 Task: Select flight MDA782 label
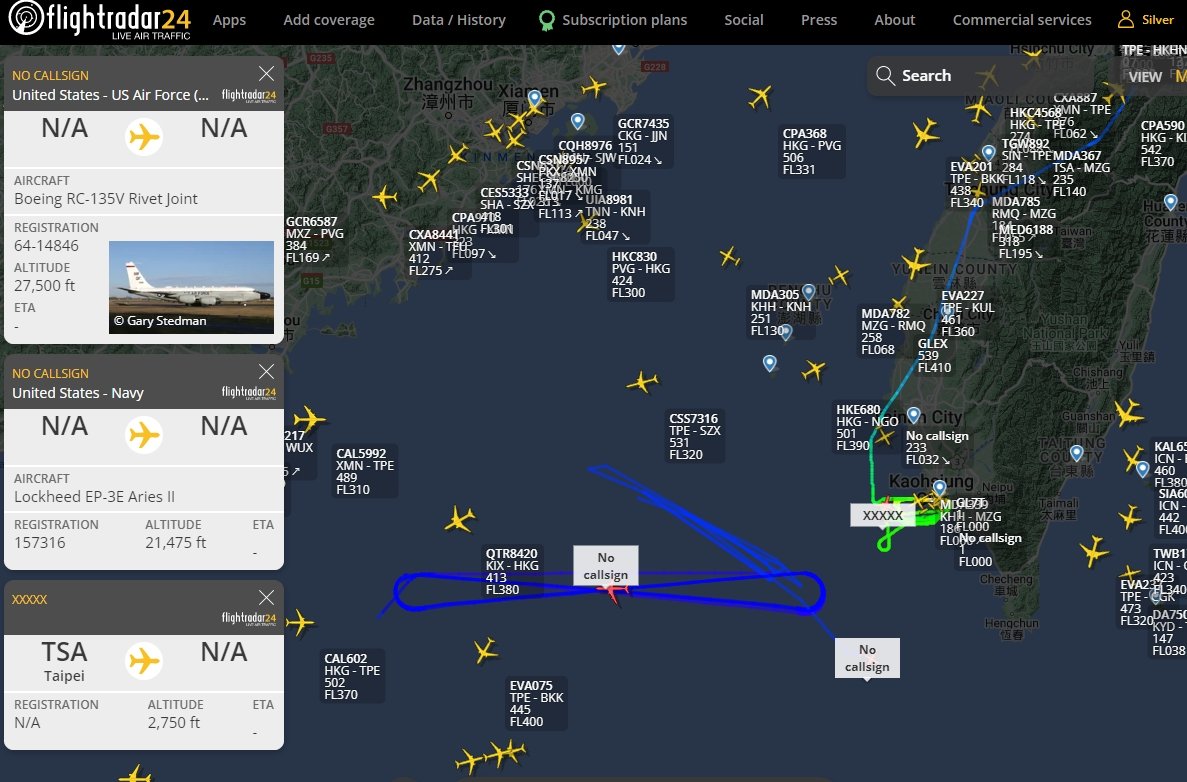(x=893, y=332)
